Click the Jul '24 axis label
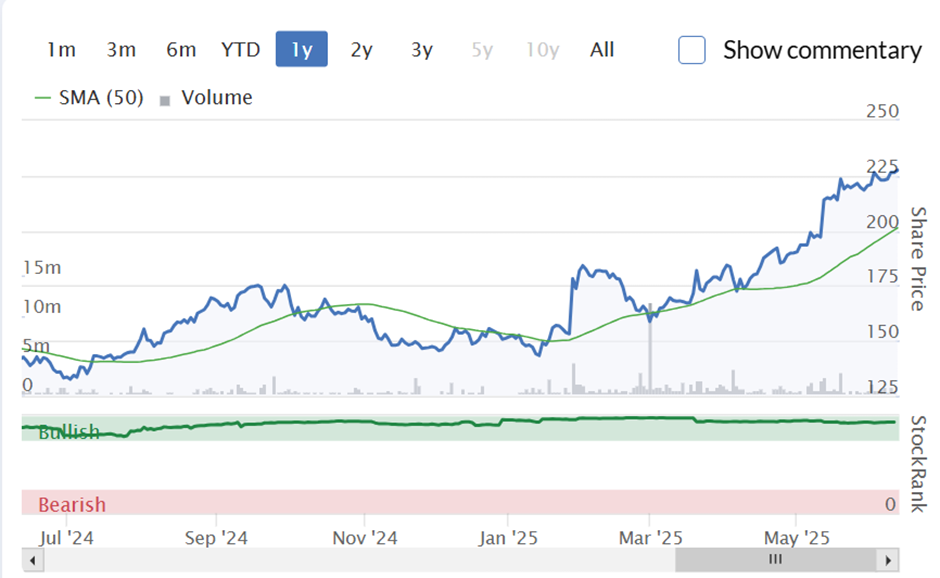The width and height of the screenshot is (940, 578). coord(66,538)
